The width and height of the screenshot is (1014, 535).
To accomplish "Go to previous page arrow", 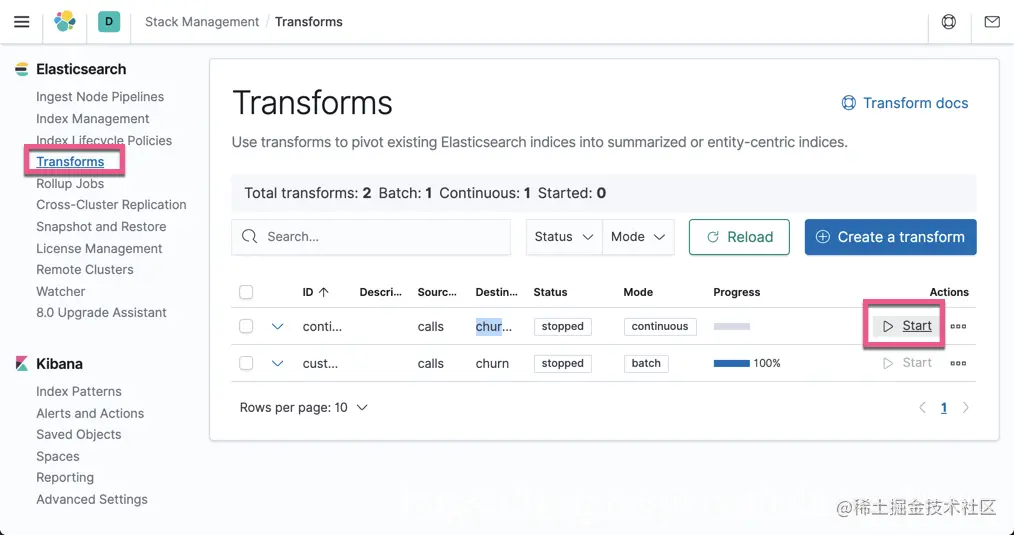I will click(x=923, y=408).
